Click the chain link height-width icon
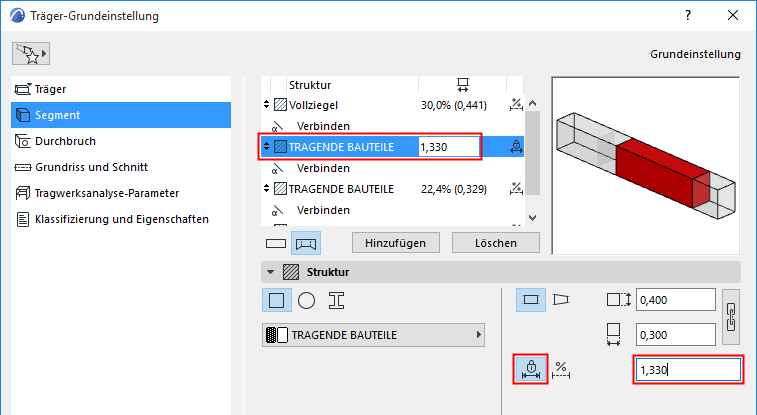 [x=731, y=317]
